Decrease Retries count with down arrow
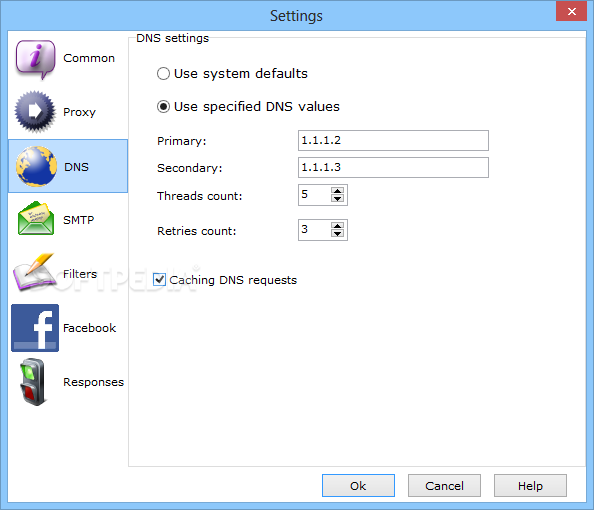594x510 pixels. pyautogui.click(x=337, y=233)
